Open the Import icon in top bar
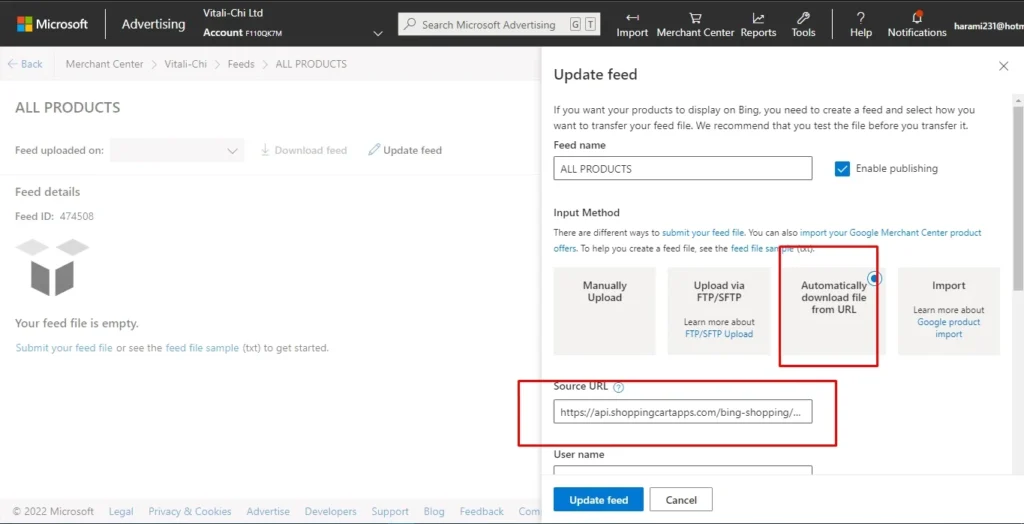This screenshot has width=1024, height=524. 632,18
